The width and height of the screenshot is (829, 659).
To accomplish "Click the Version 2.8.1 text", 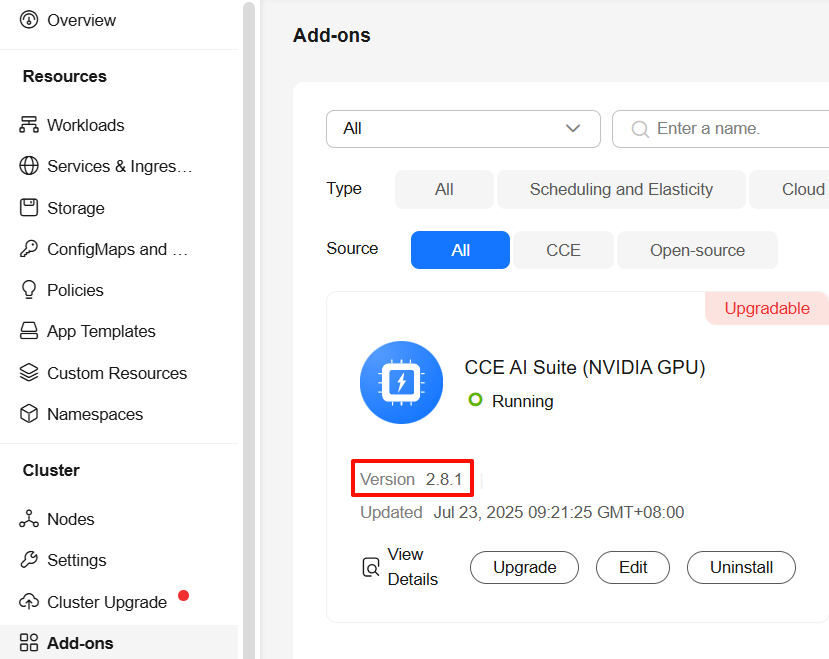I will 411,479.
